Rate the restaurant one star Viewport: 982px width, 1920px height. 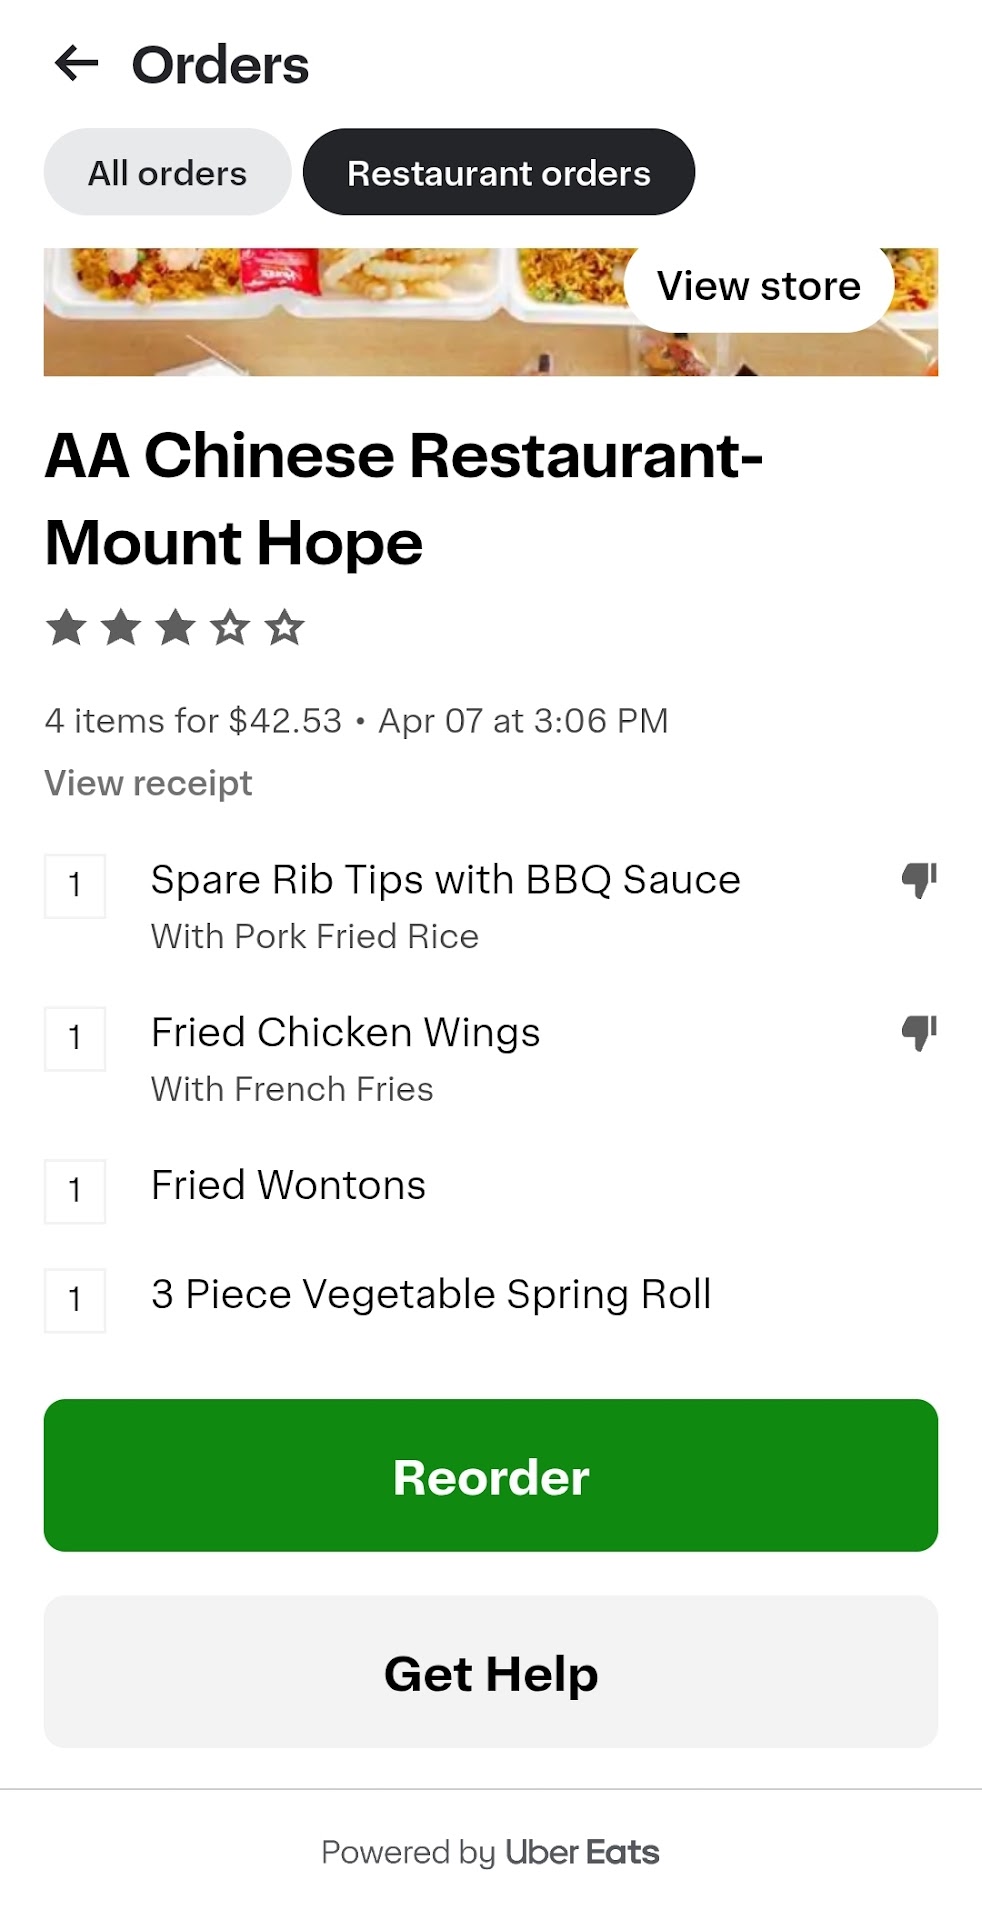tap(66, 628)
